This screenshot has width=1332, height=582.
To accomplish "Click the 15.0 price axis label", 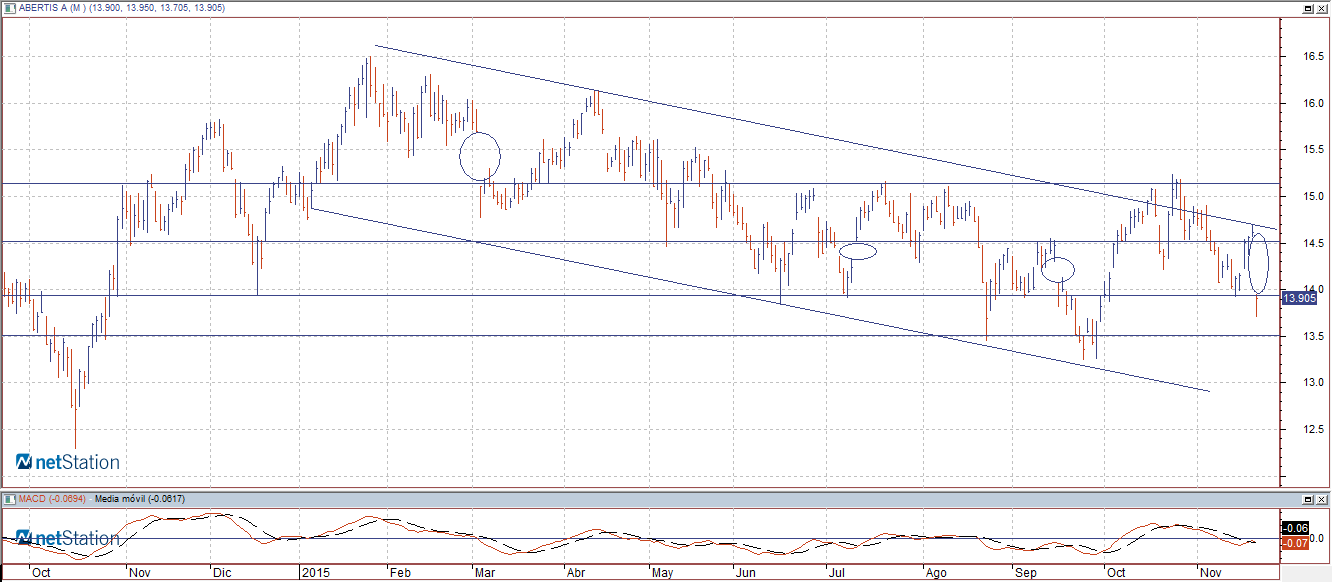I will click(1313, 197).
